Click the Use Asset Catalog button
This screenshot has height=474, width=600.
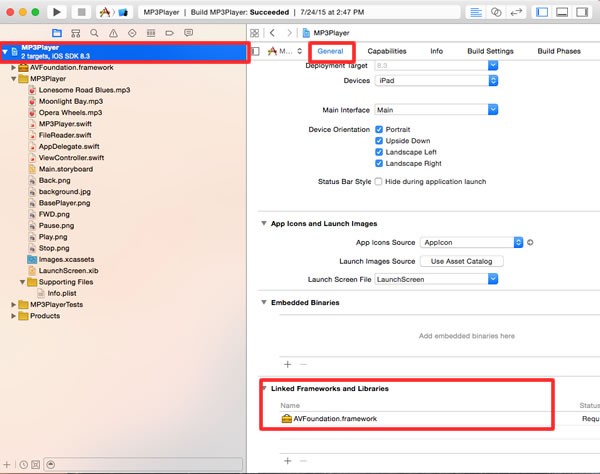click(461, 261)
